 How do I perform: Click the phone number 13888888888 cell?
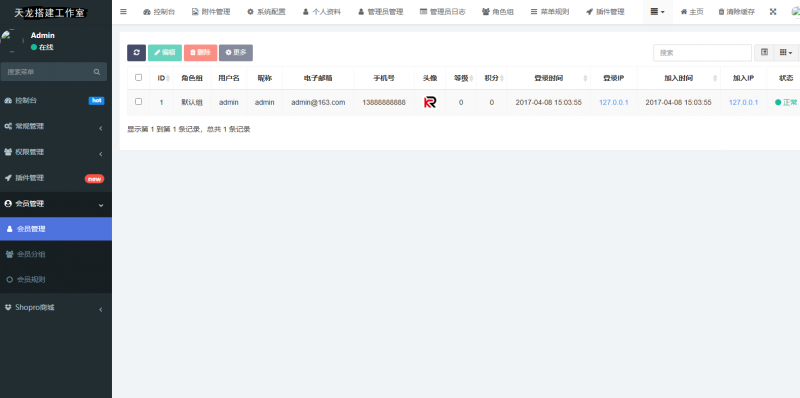pos(384,103)
